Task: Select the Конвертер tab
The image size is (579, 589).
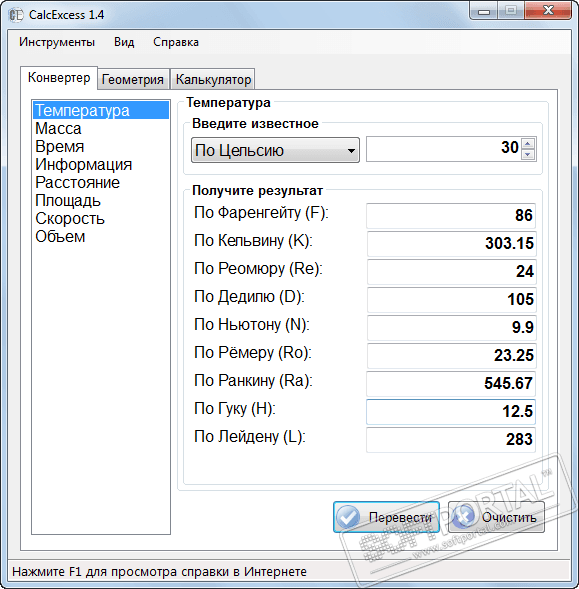Action: (59, 78)
